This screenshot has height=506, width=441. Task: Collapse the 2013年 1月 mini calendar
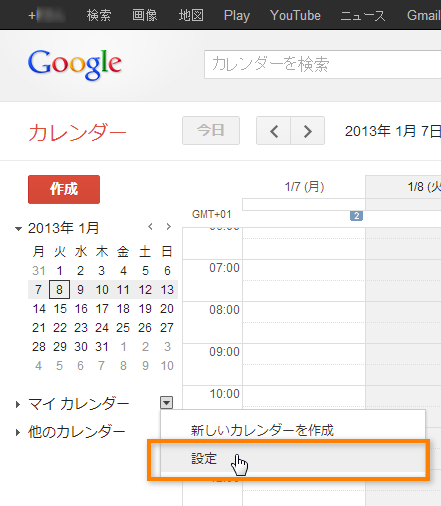(18, 229)
